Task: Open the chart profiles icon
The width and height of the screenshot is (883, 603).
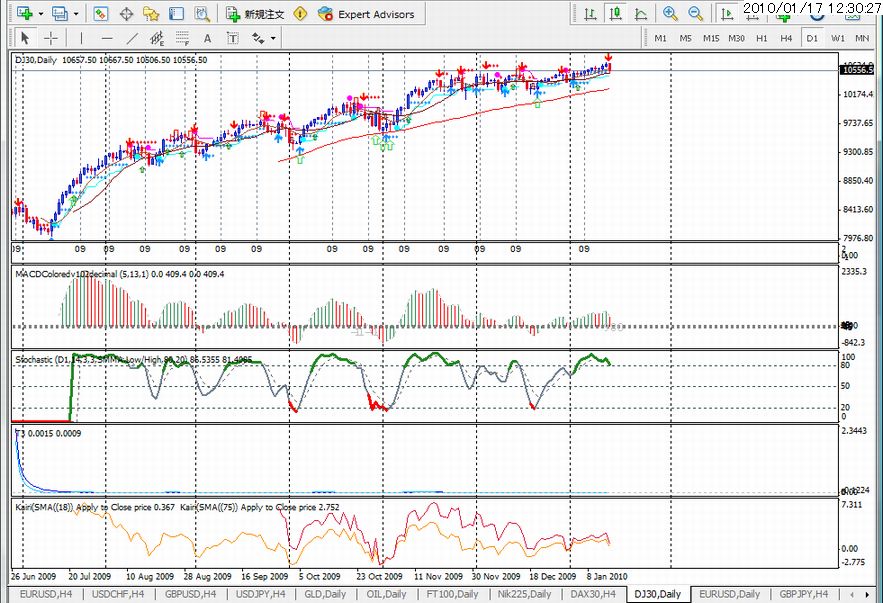Action: [59, 13]
